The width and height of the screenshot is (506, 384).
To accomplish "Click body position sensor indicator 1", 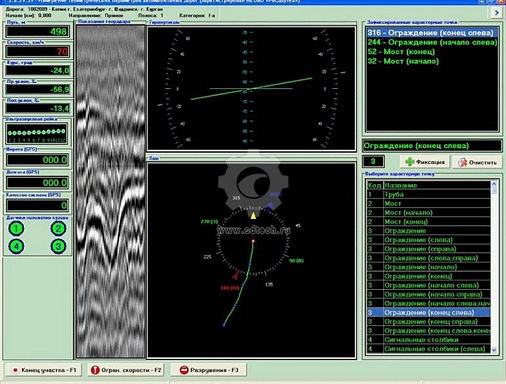I will coord(16,229).
